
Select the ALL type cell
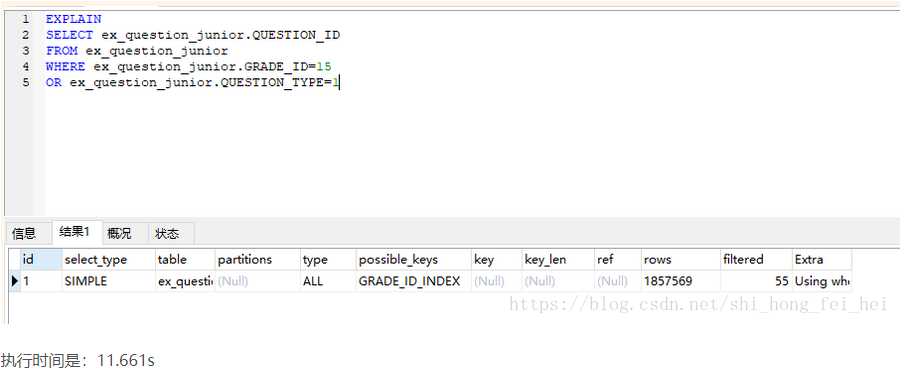coord(328,281)
